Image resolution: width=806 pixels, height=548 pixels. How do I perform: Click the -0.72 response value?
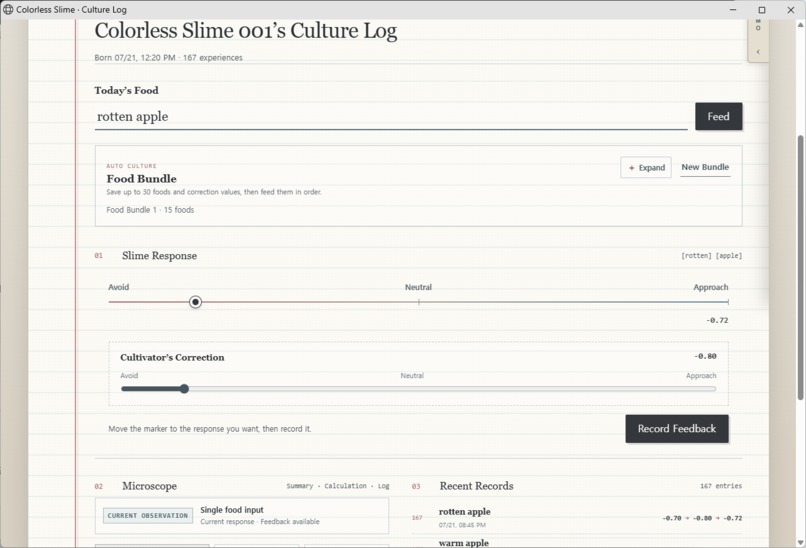717,320
